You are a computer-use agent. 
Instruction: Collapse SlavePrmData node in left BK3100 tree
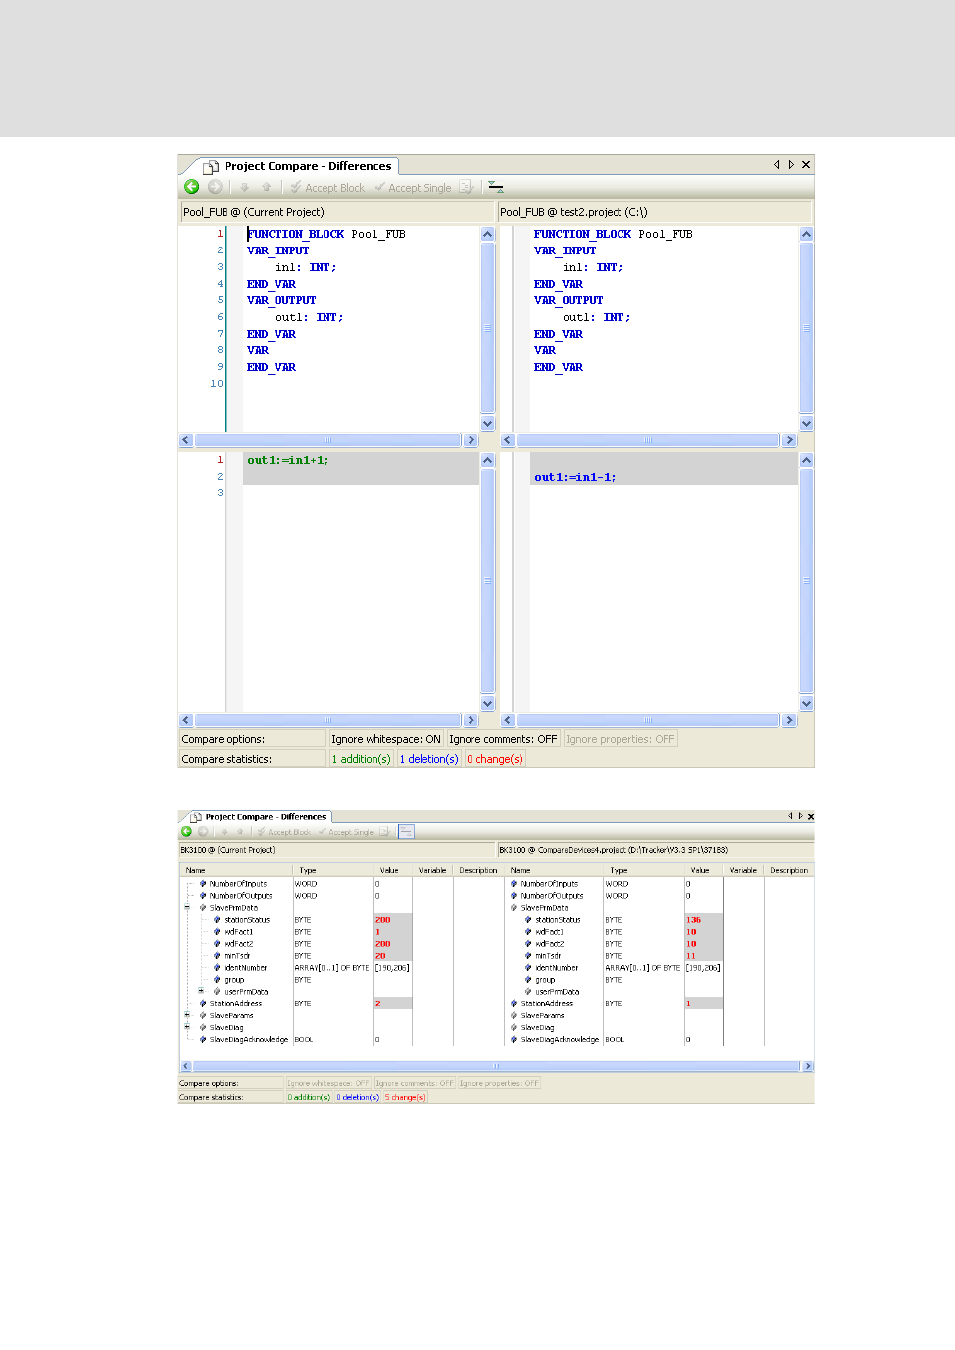(187, 908)
